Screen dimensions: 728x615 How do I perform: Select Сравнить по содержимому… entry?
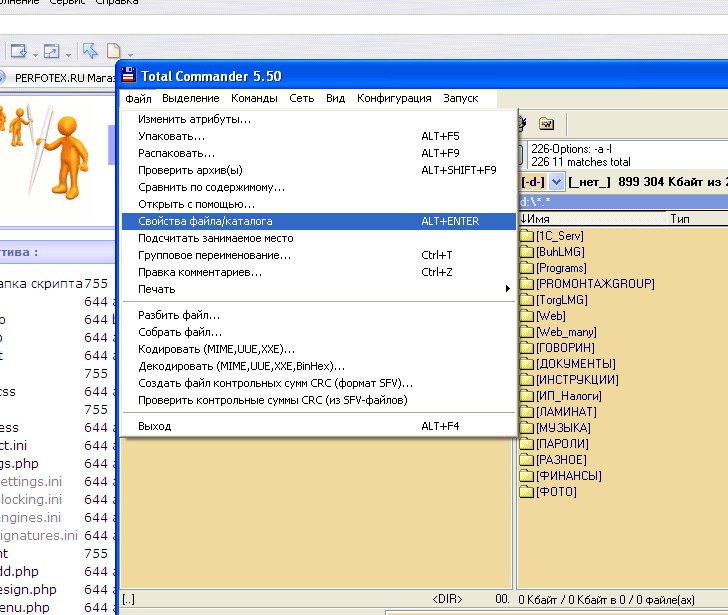pos(319,188)
